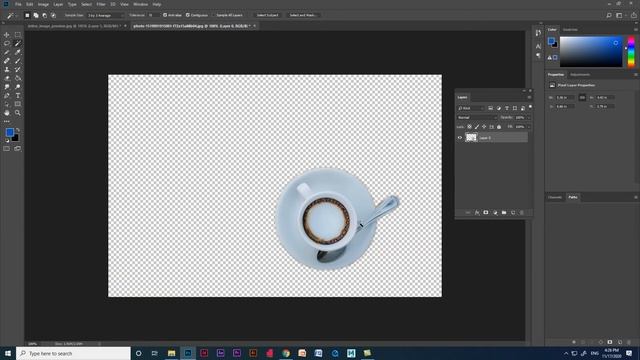Select the Lasso tool
The width and height of the screenshot is (640, 360).
coord(7,43)
